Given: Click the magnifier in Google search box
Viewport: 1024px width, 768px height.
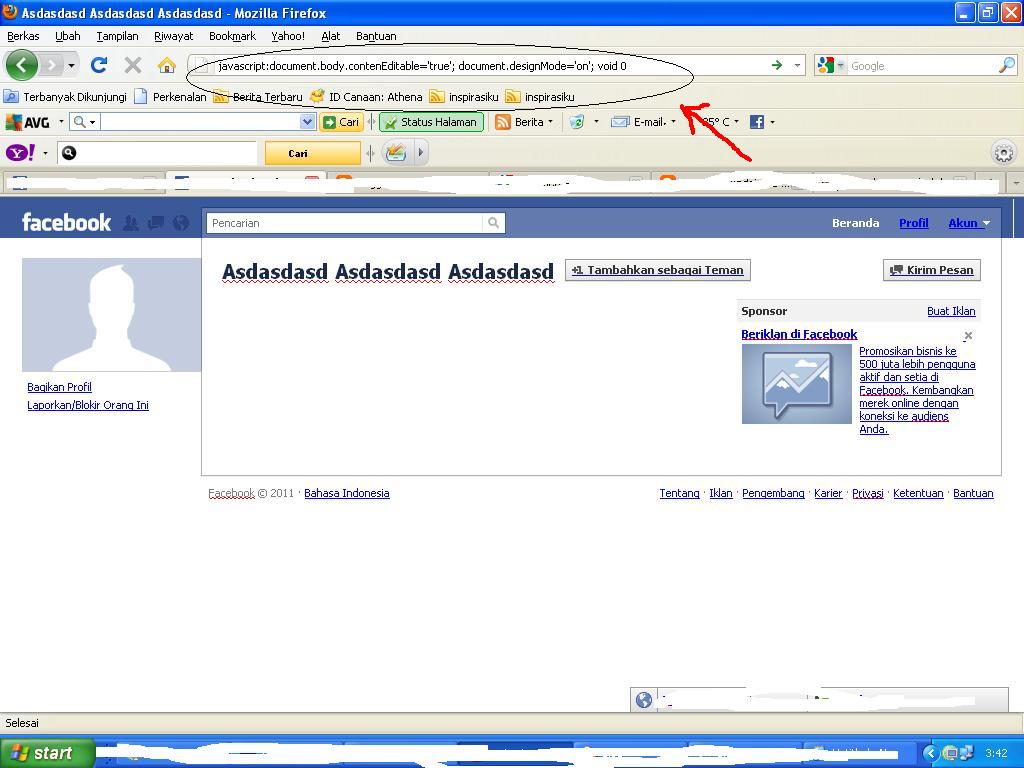Looking at the screenshot, I should coord(1007,65).
